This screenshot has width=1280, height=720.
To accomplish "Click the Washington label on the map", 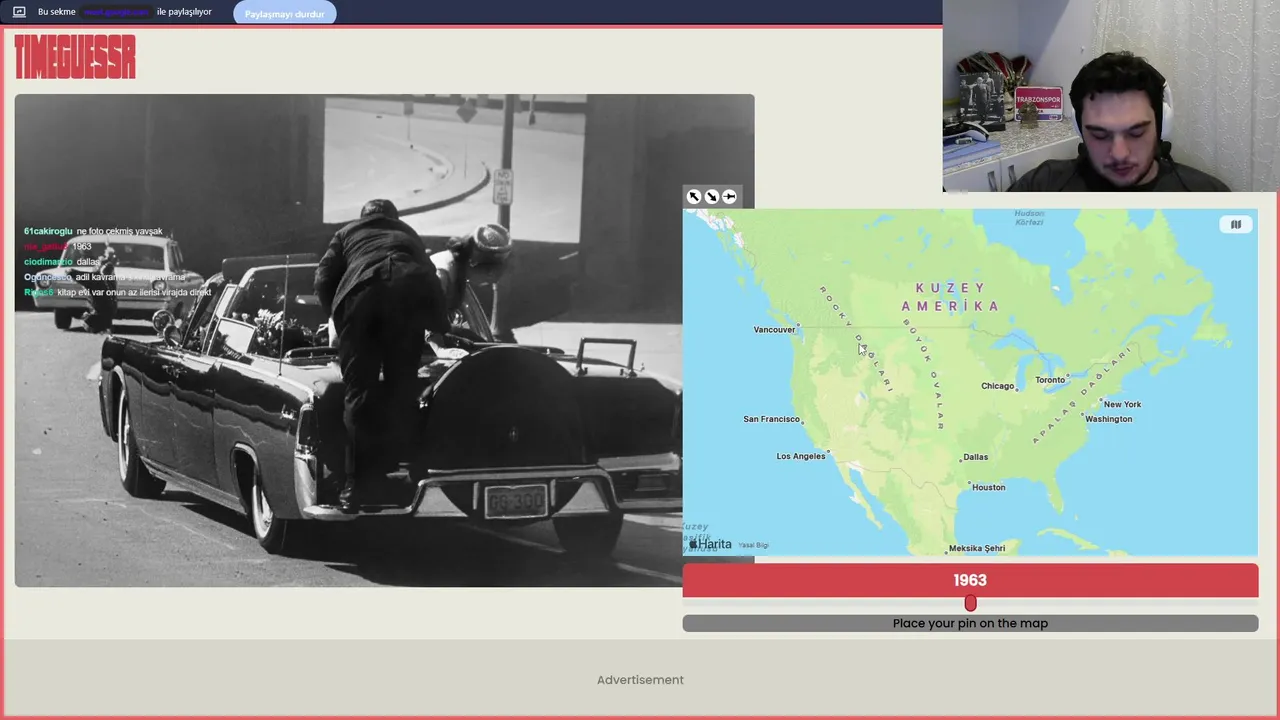I will 1109,419.
